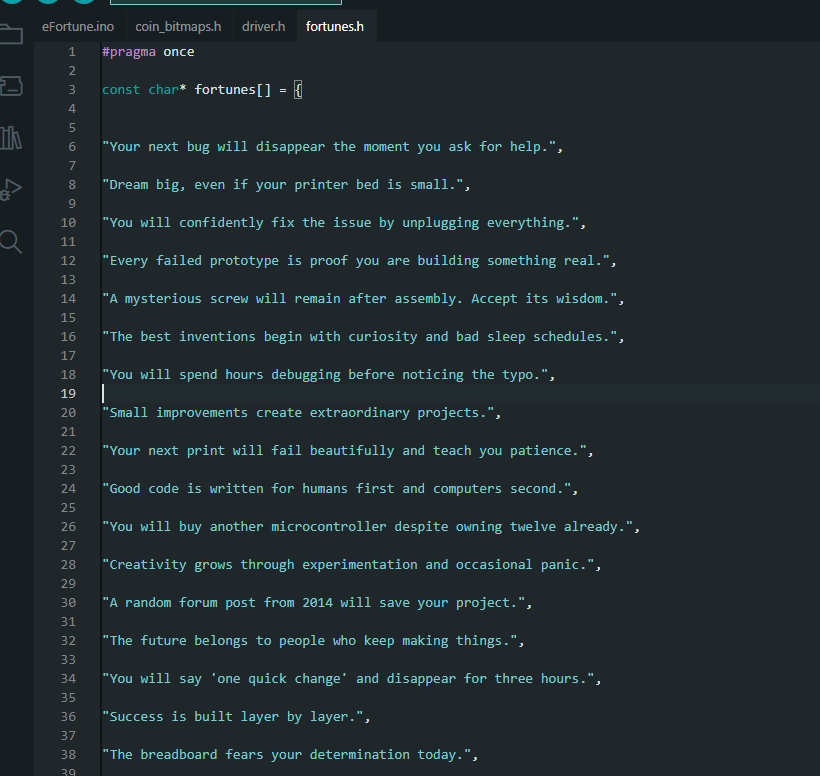Click 'const char* fortunes[] = {' declaration
The height and width of the screenshot is (776, 820).
point(202,90)
